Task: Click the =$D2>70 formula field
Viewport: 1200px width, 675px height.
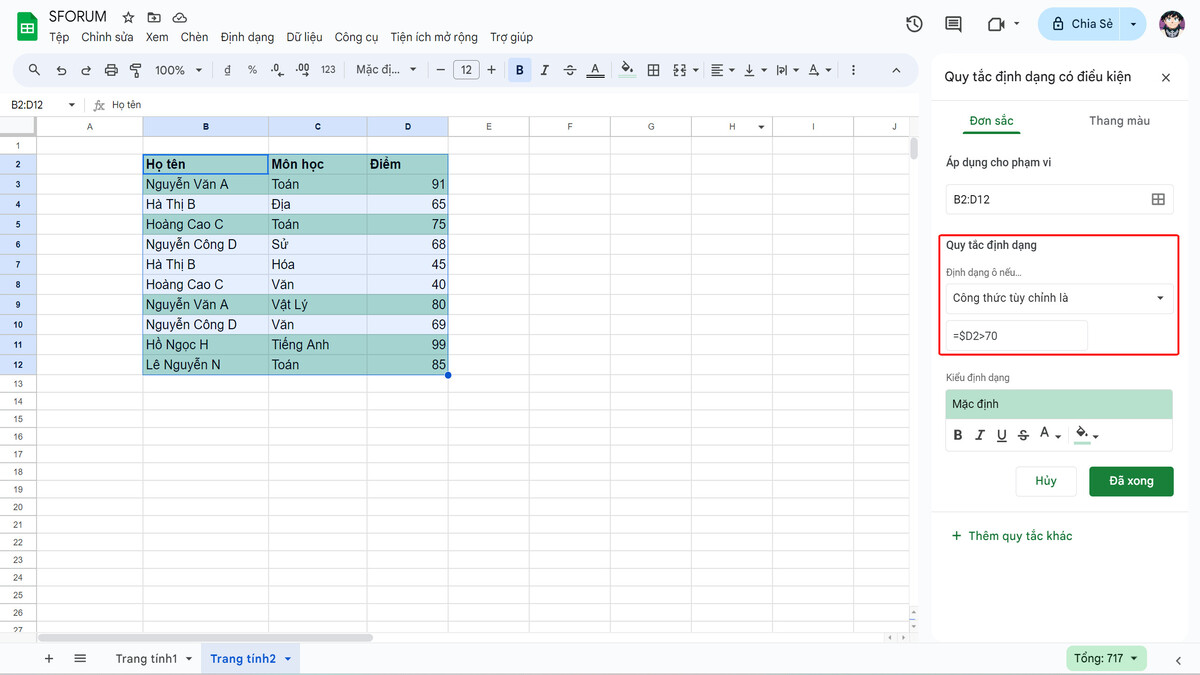Action: [x=1016, y=336]
